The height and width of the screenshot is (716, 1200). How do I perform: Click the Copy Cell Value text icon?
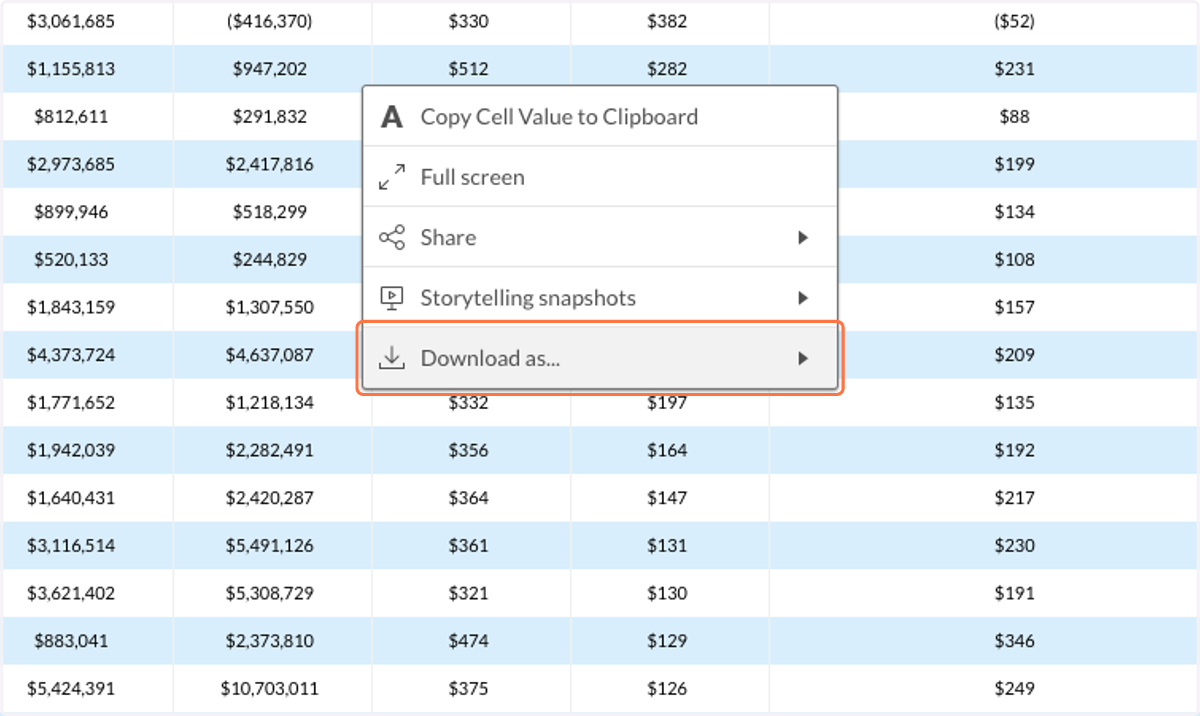coord(392,117)
